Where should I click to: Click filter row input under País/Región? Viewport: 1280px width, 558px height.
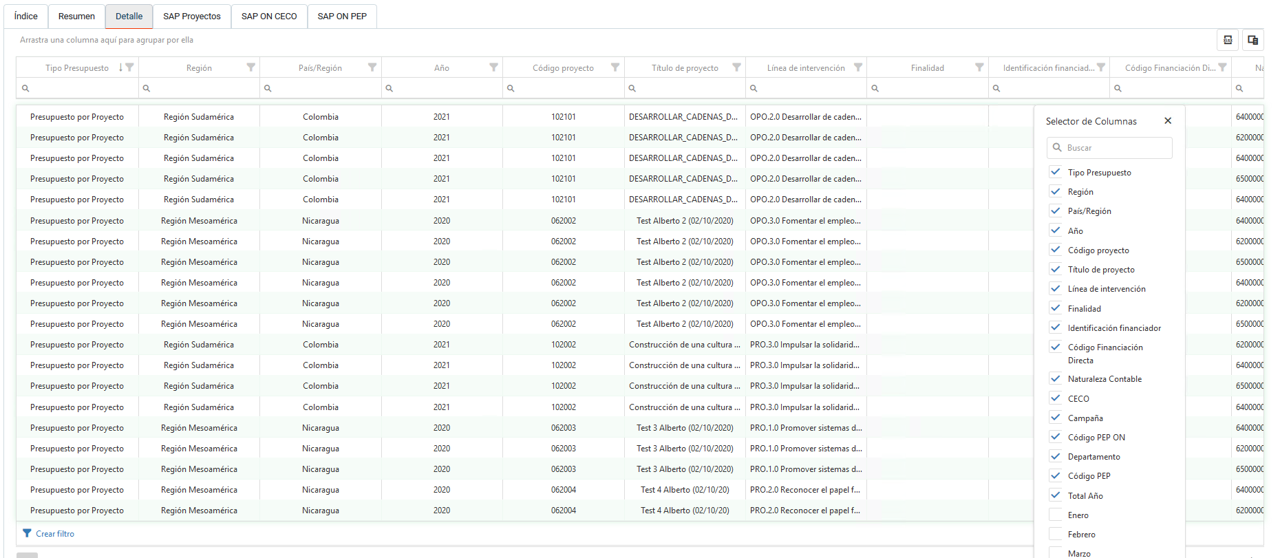pos(320,88)
